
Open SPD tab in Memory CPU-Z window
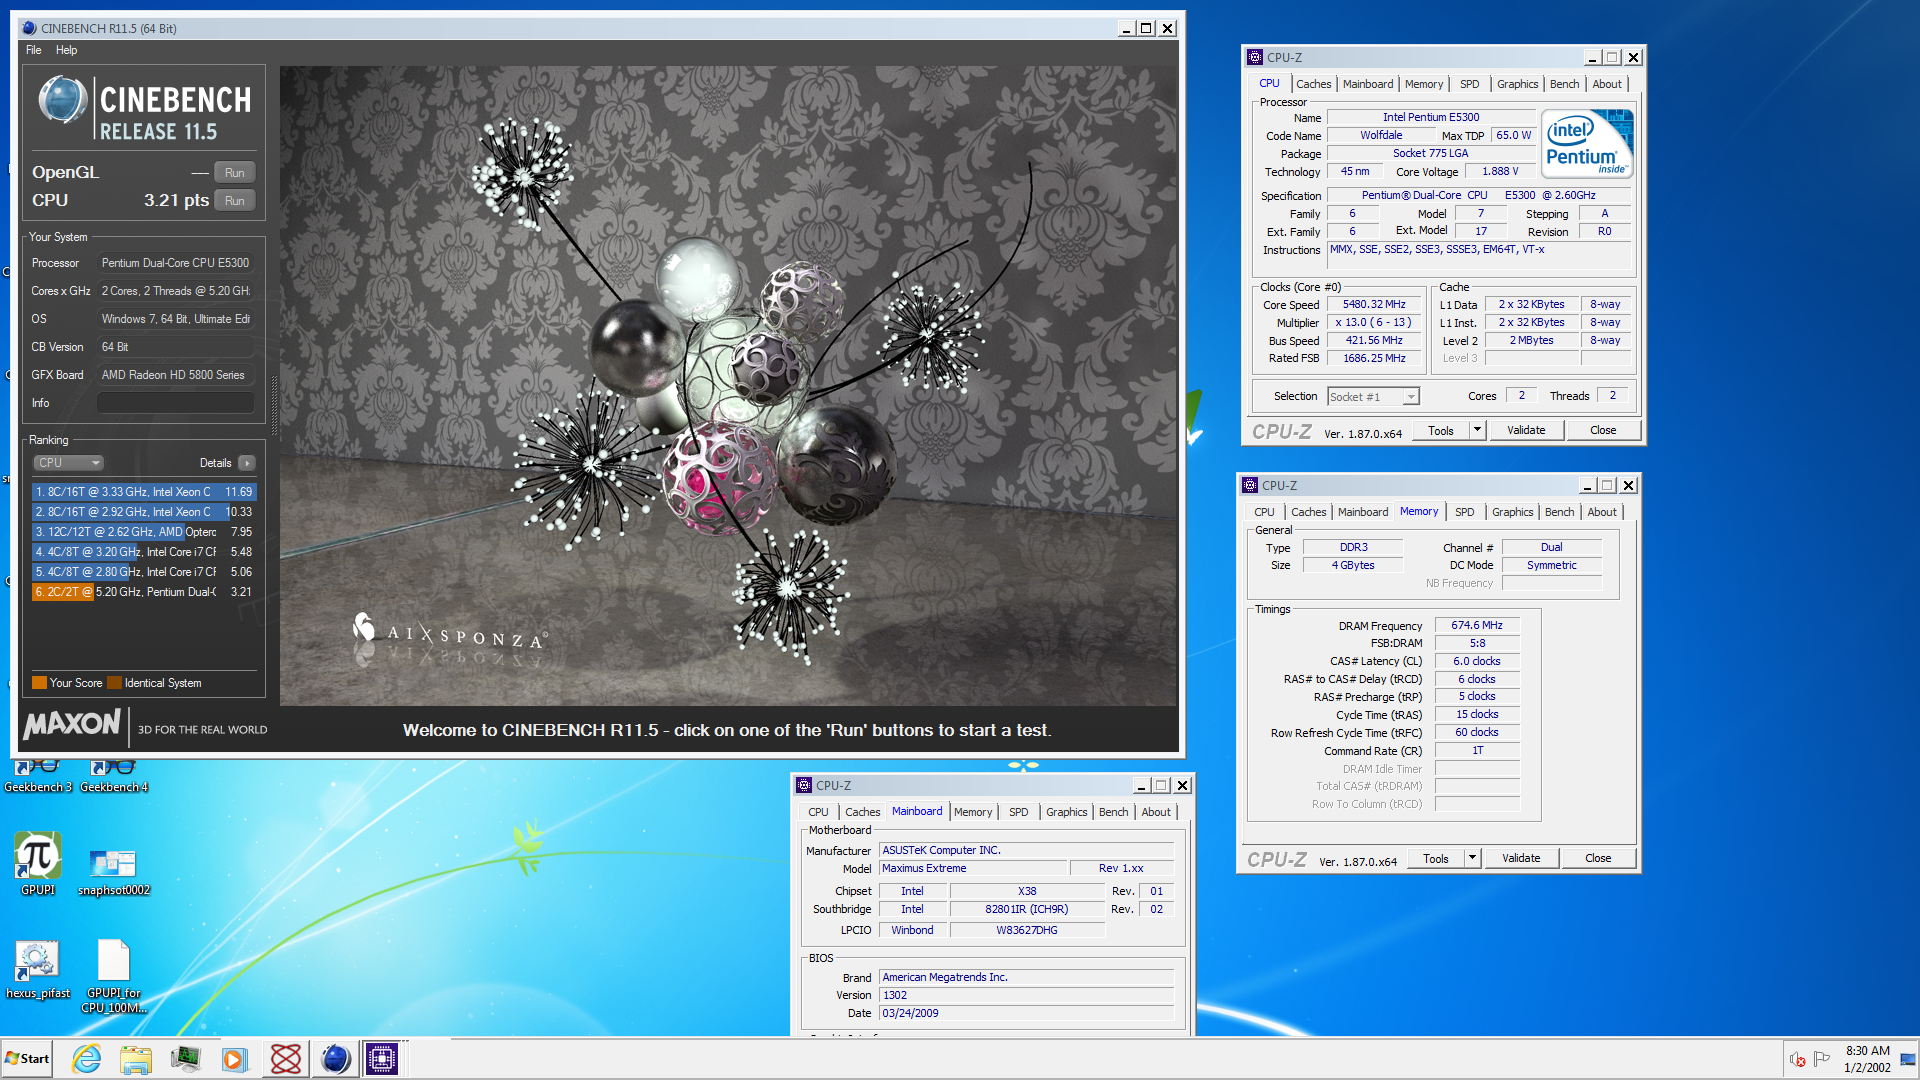pos(1464,512)
